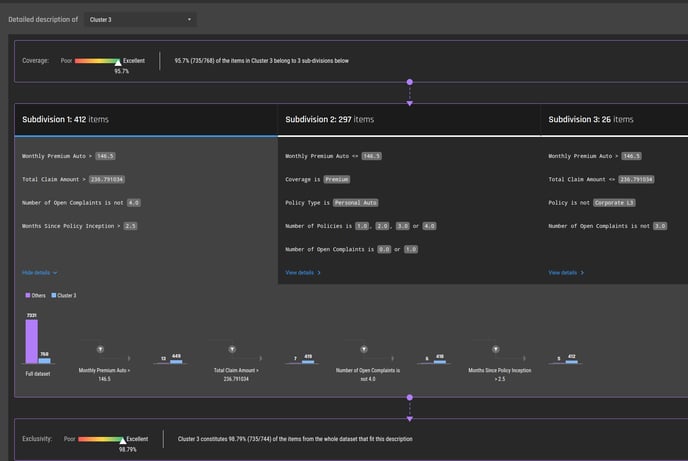The image size is (688, 461).
Task: Click the 146.5 value chip in Subdivision 3
Action: pos(631,156)
